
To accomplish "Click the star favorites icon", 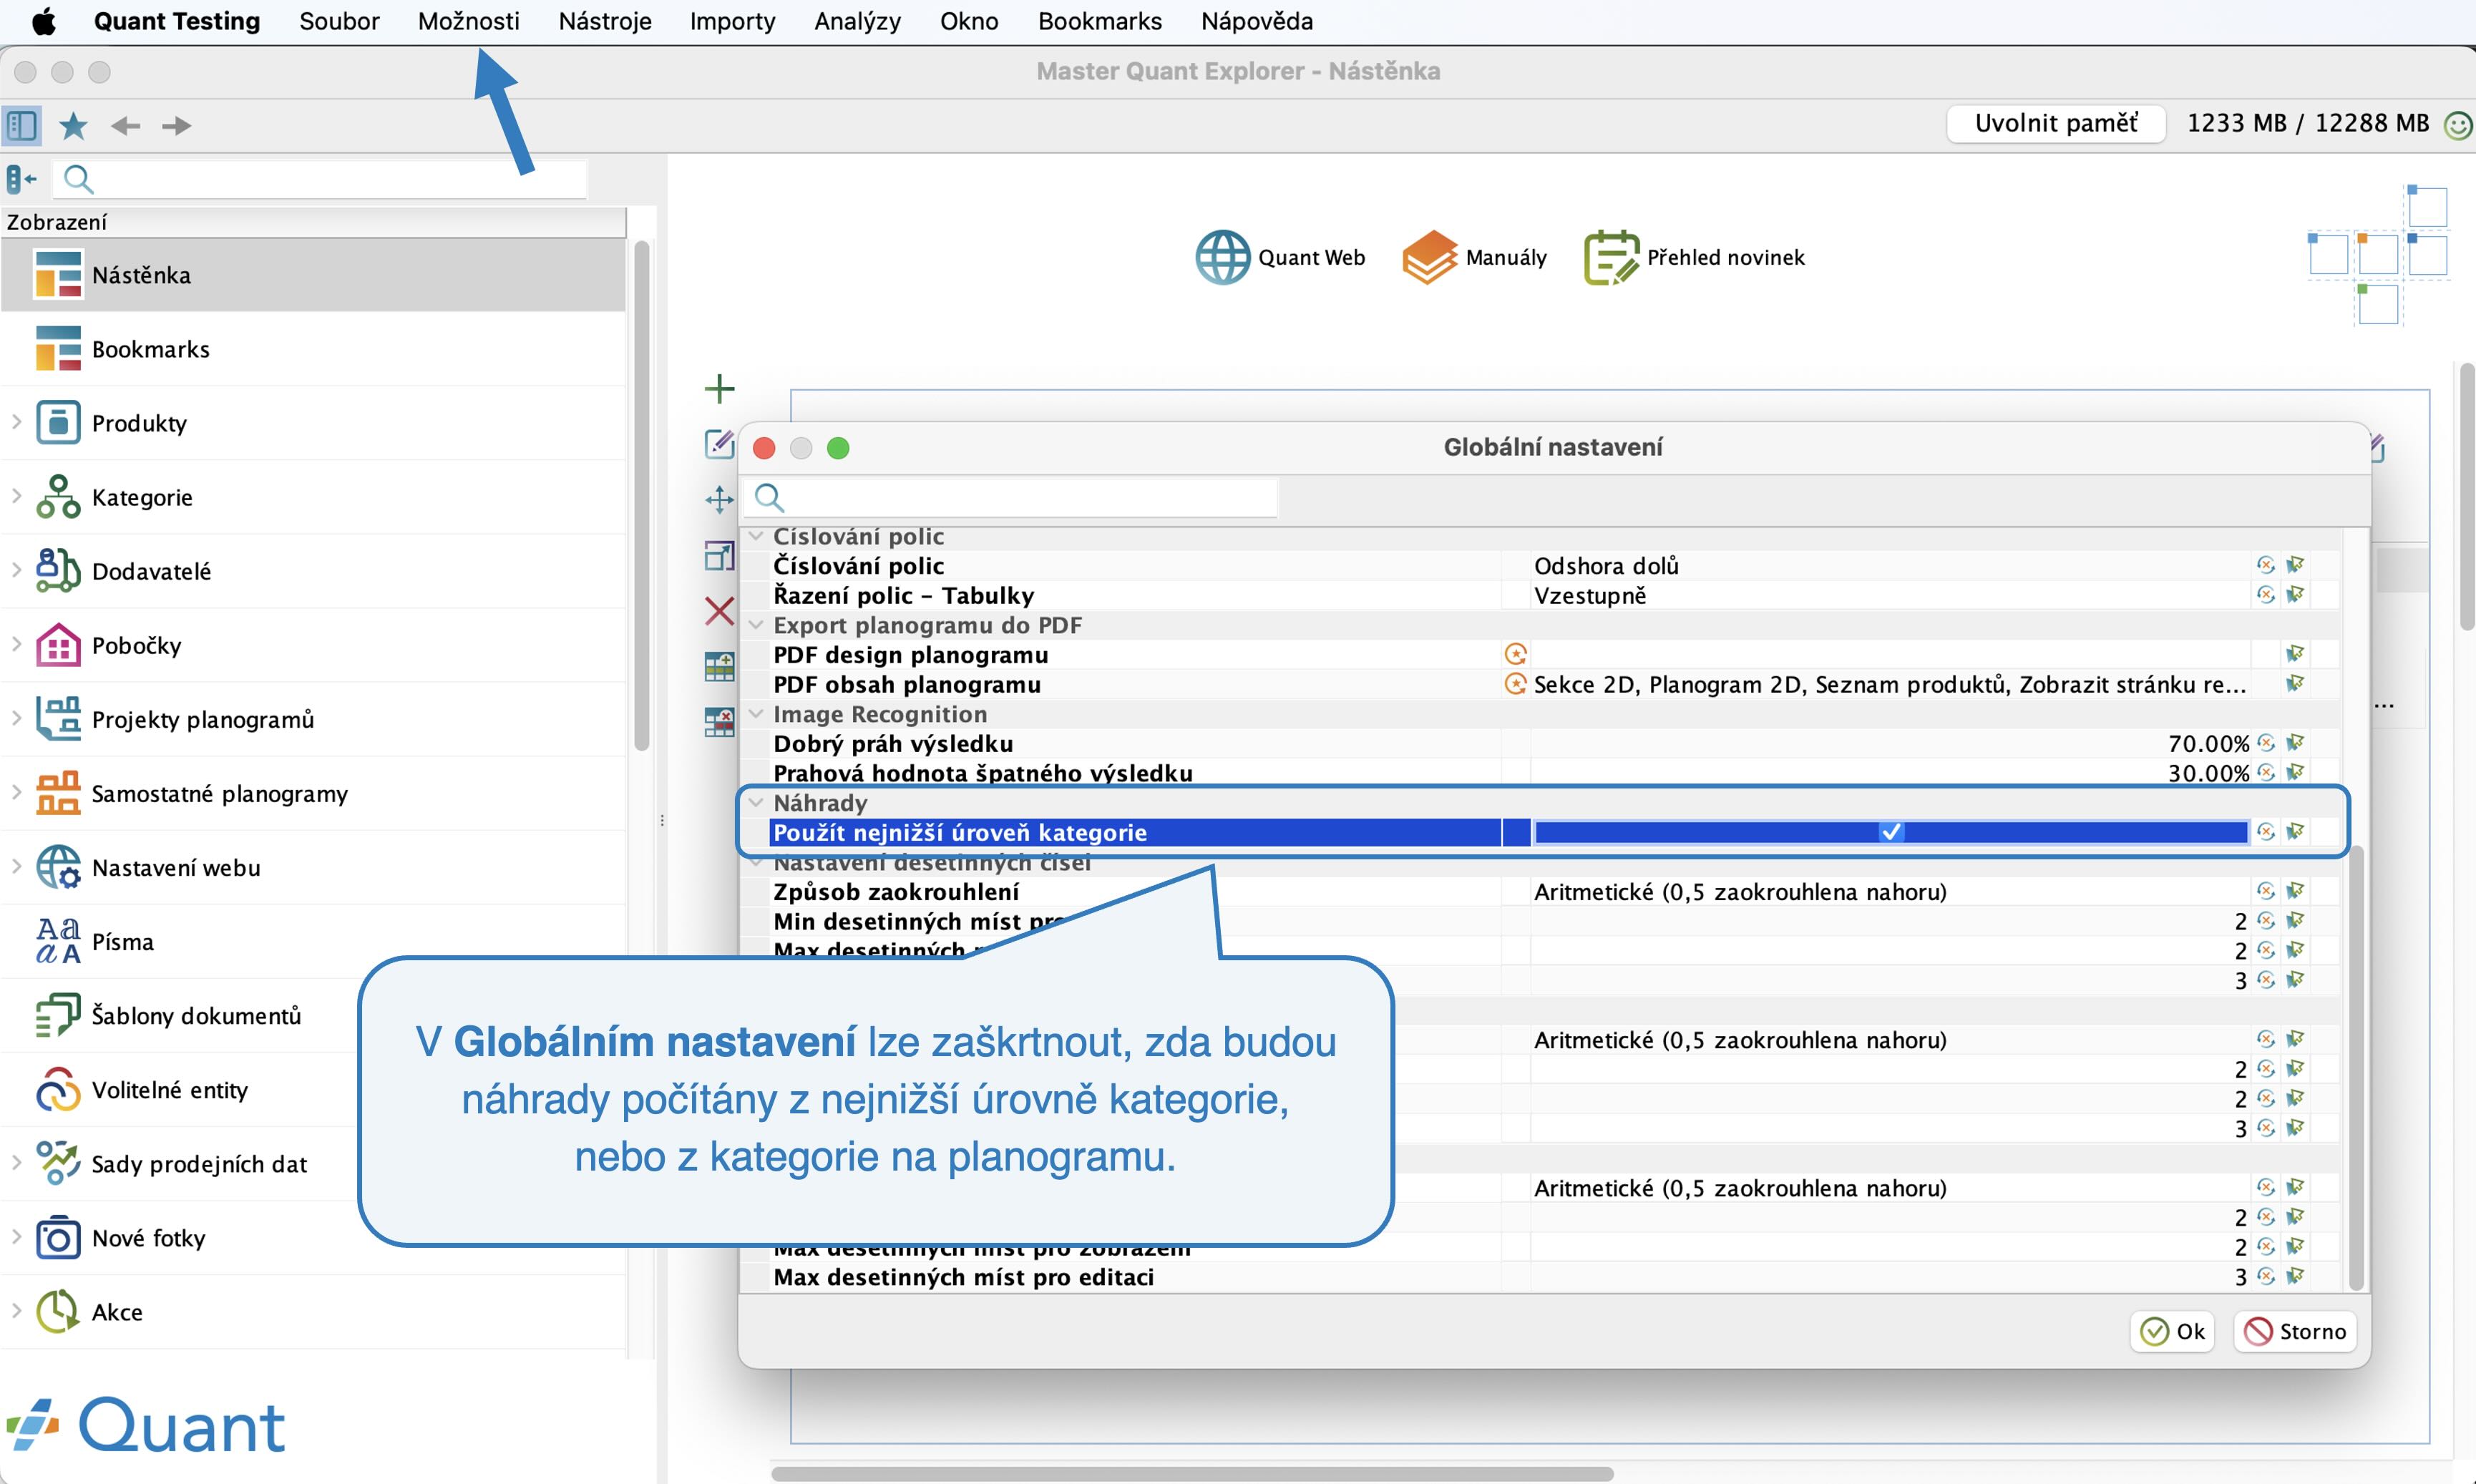I will coord(73,126).
